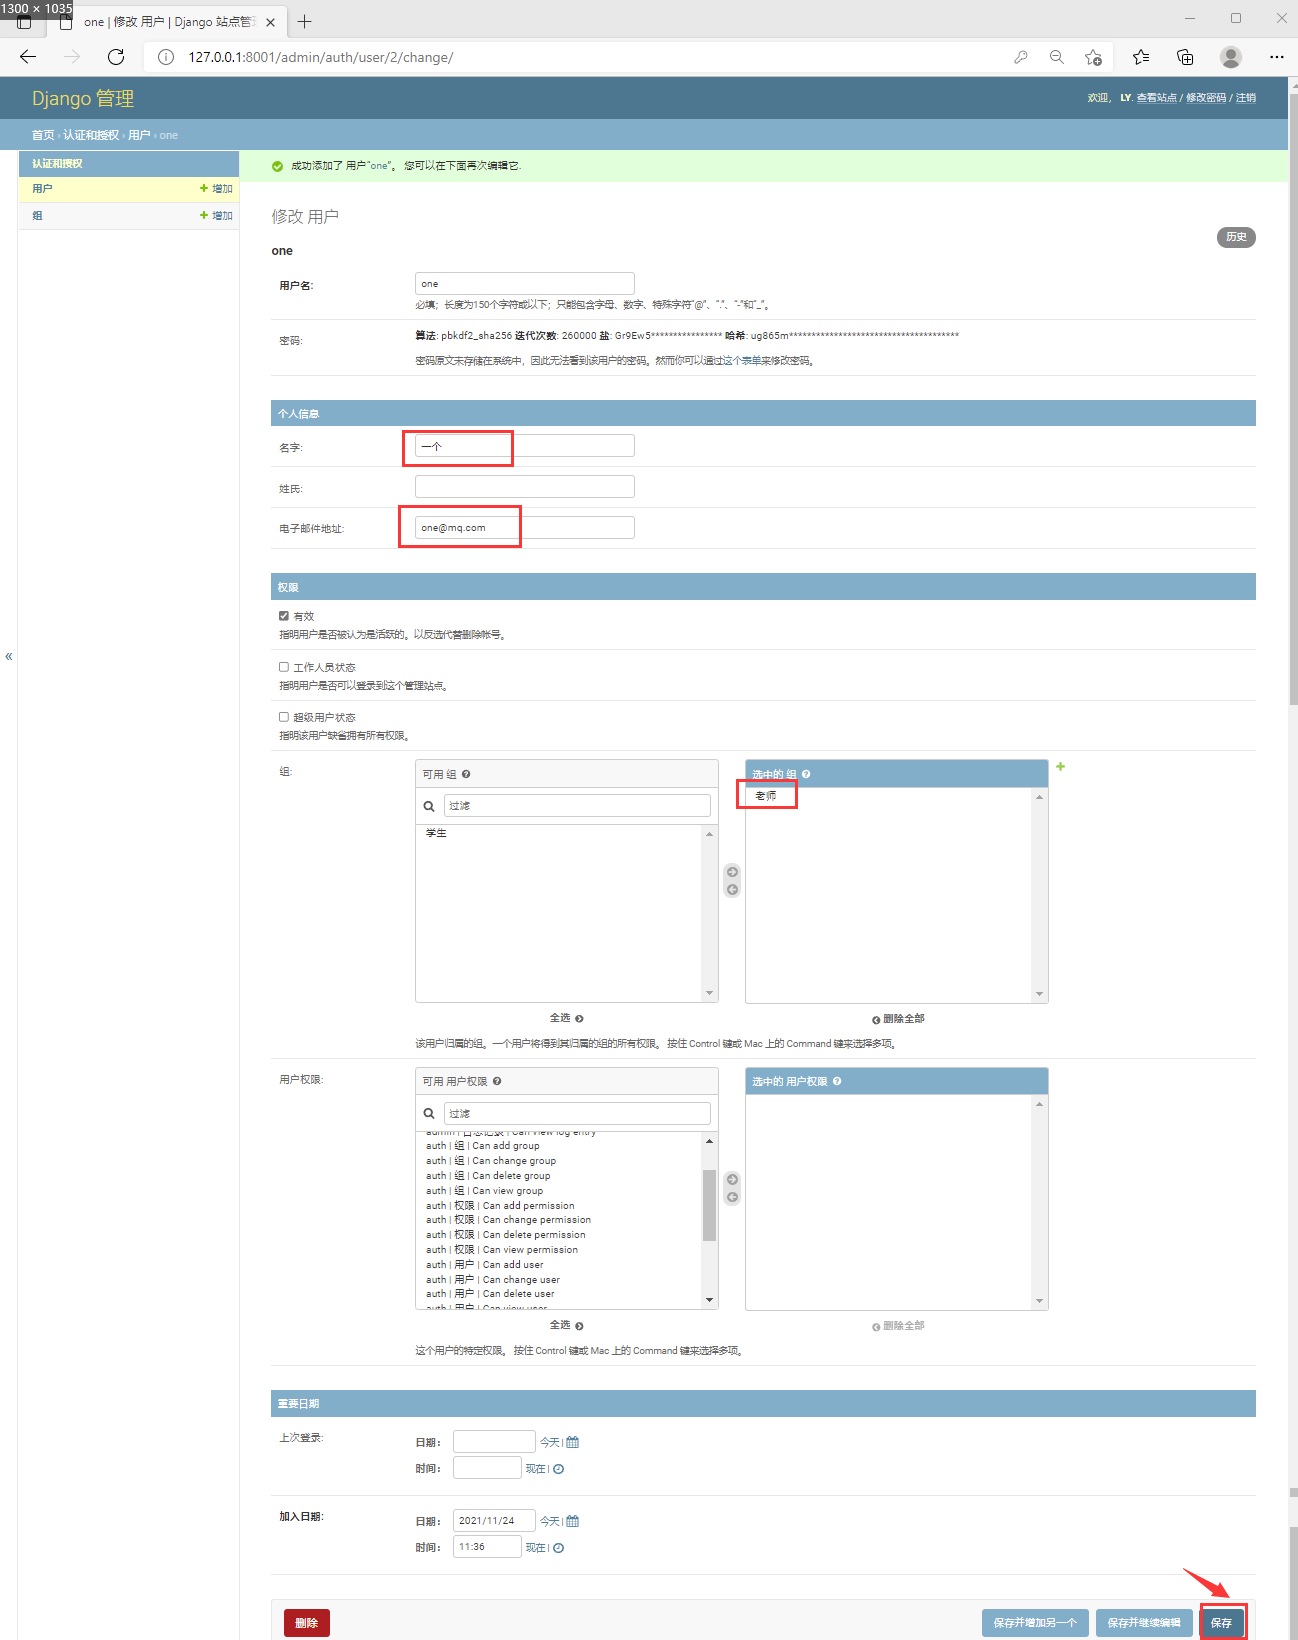Click the password key icon in the address bar

[x=1020, y=57]
